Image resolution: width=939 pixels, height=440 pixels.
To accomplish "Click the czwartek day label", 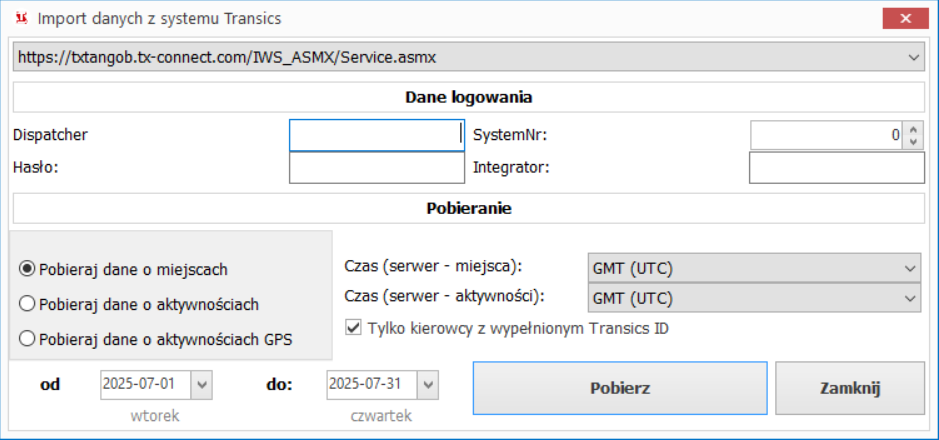I will pos(381,416).
